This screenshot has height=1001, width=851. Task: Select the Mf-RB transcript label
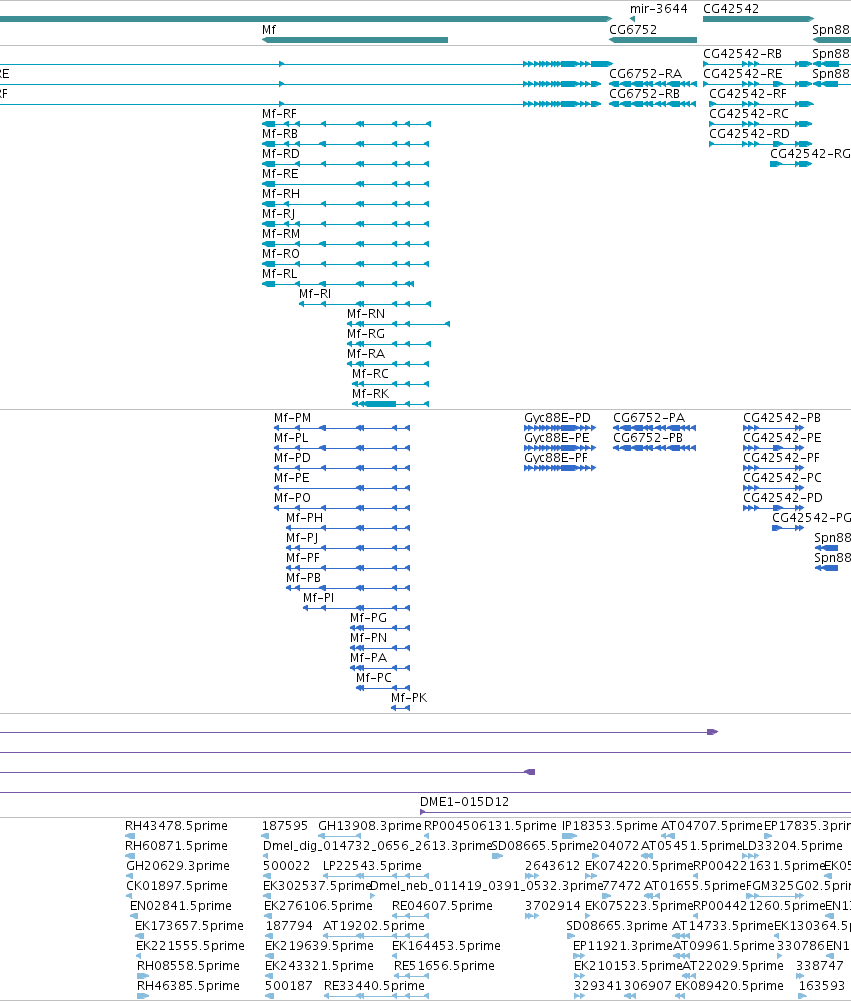pos(280,134)
